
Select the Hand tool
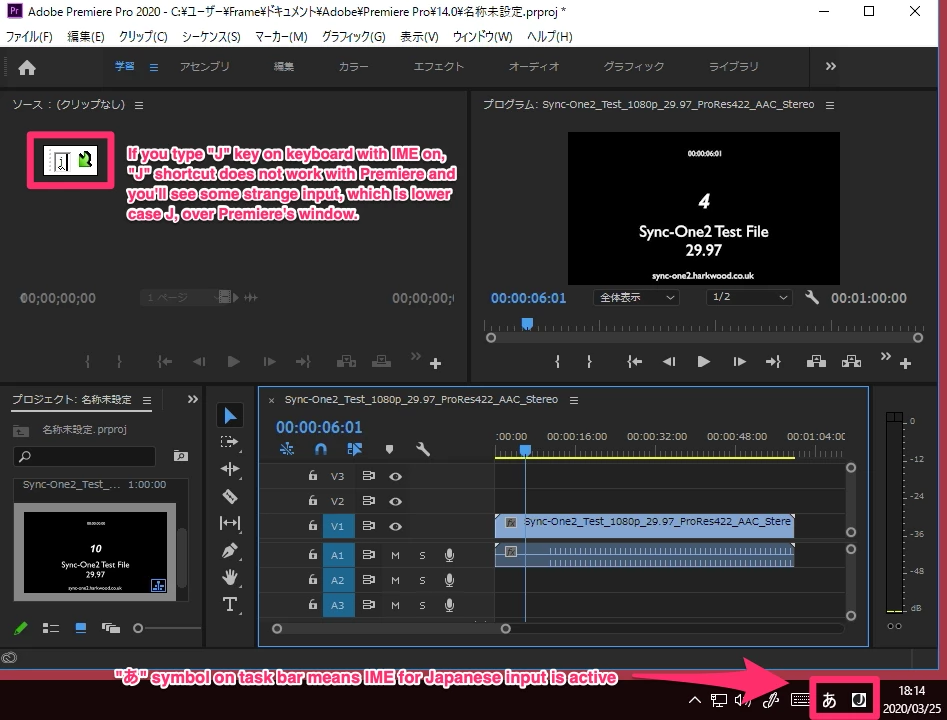[230, 577]
